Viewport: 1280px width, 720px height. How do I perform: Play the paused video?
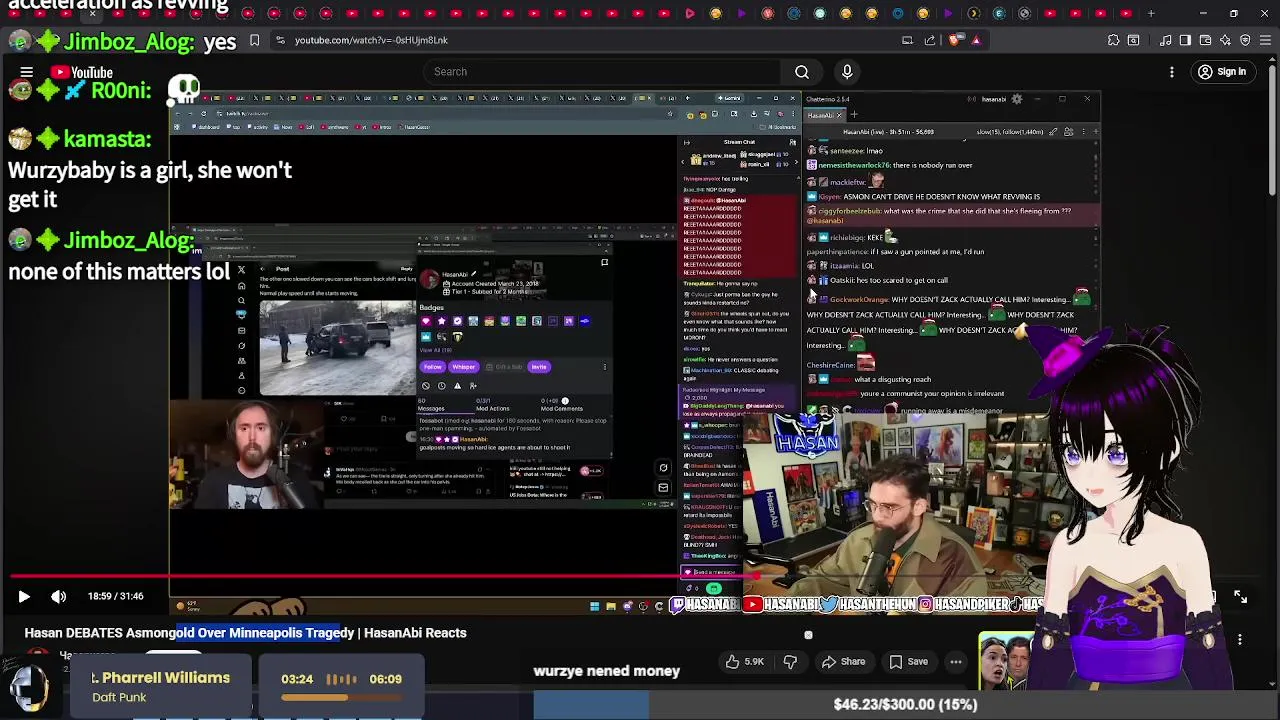pyautogui.click(x=24, y=596)
